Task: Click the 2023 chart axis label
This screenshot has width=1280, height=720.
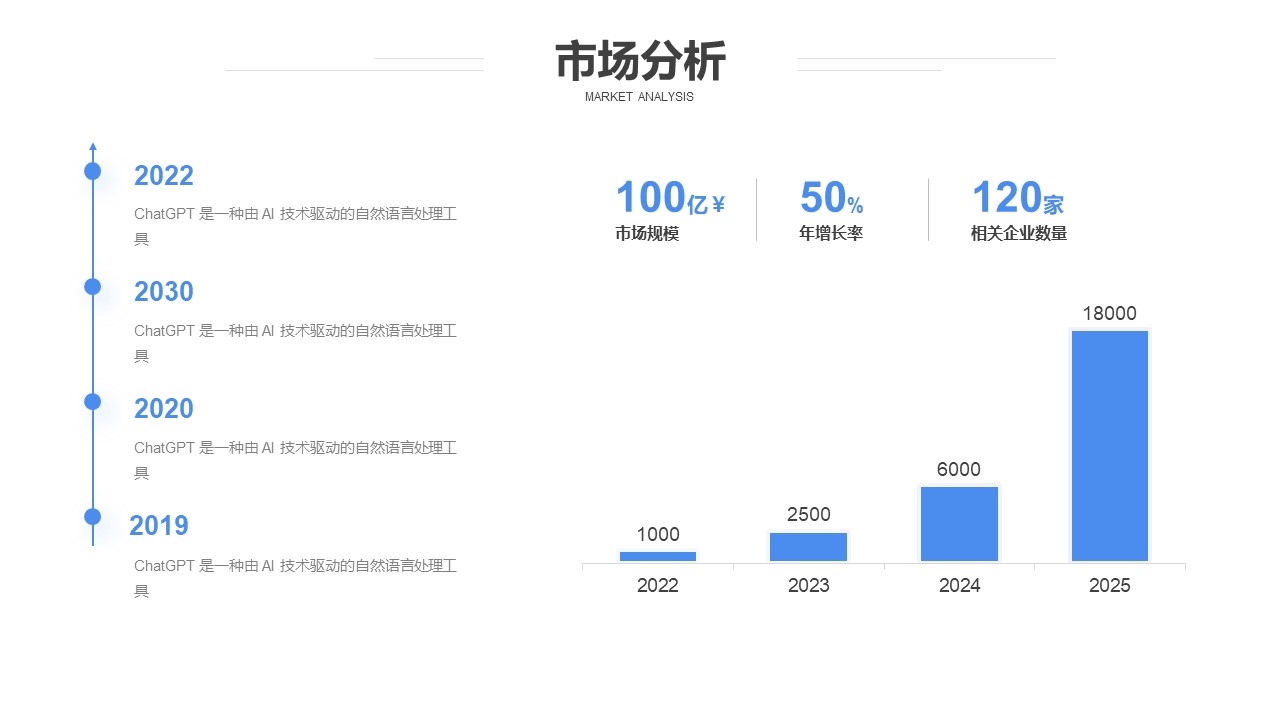Action: point(809,586)
